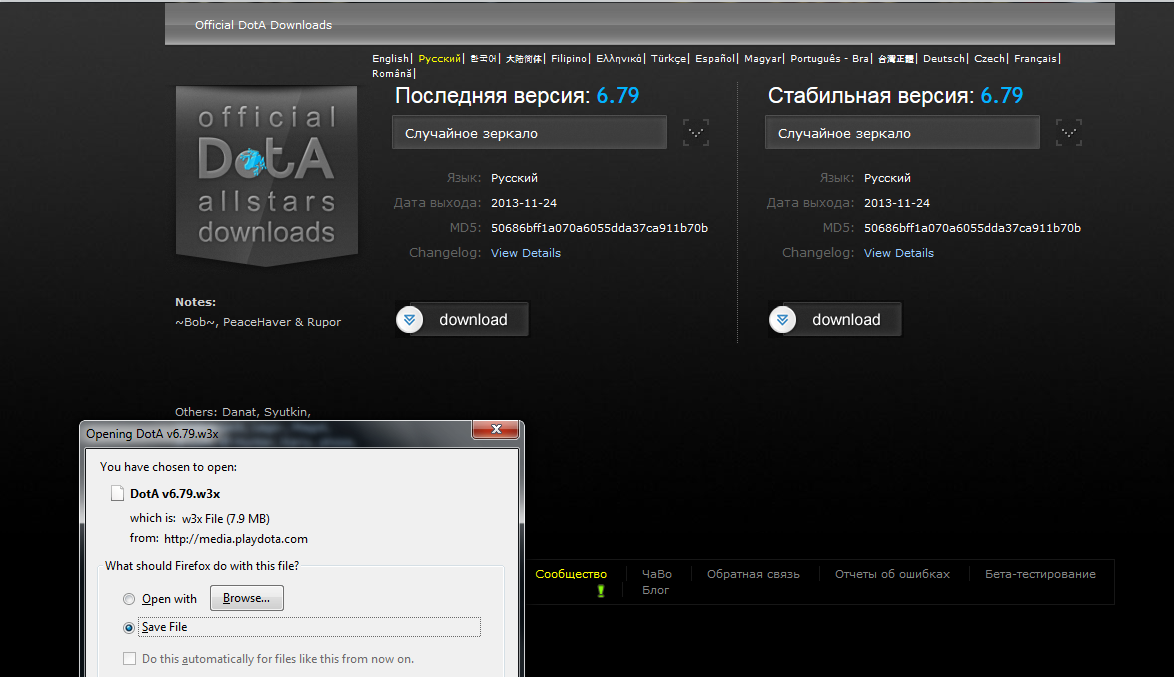Switch language to Română

(x=392, y=73)
